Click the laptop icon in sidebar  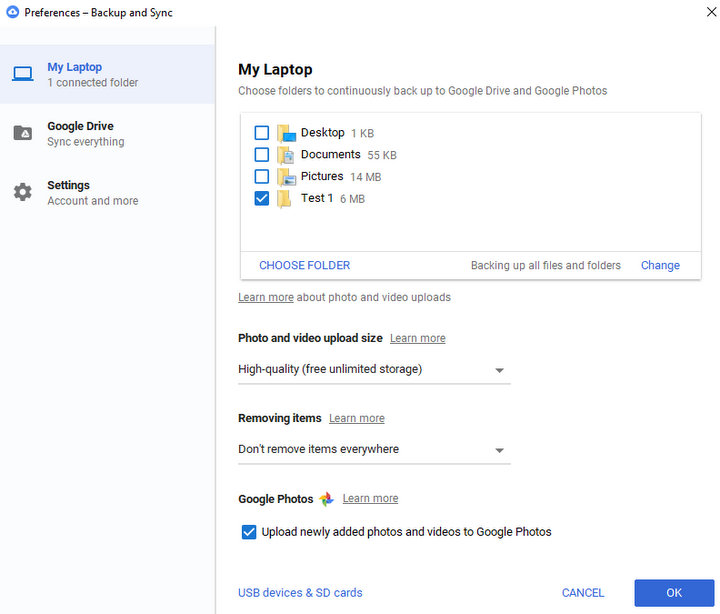point(22,74)
